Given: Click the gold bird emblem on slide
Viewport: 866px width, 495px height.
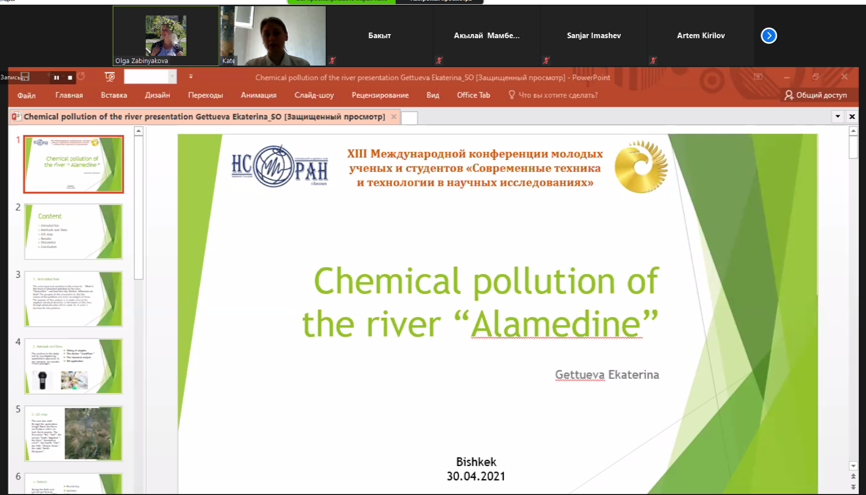Looking at the screenshot, I should point(641,166).
